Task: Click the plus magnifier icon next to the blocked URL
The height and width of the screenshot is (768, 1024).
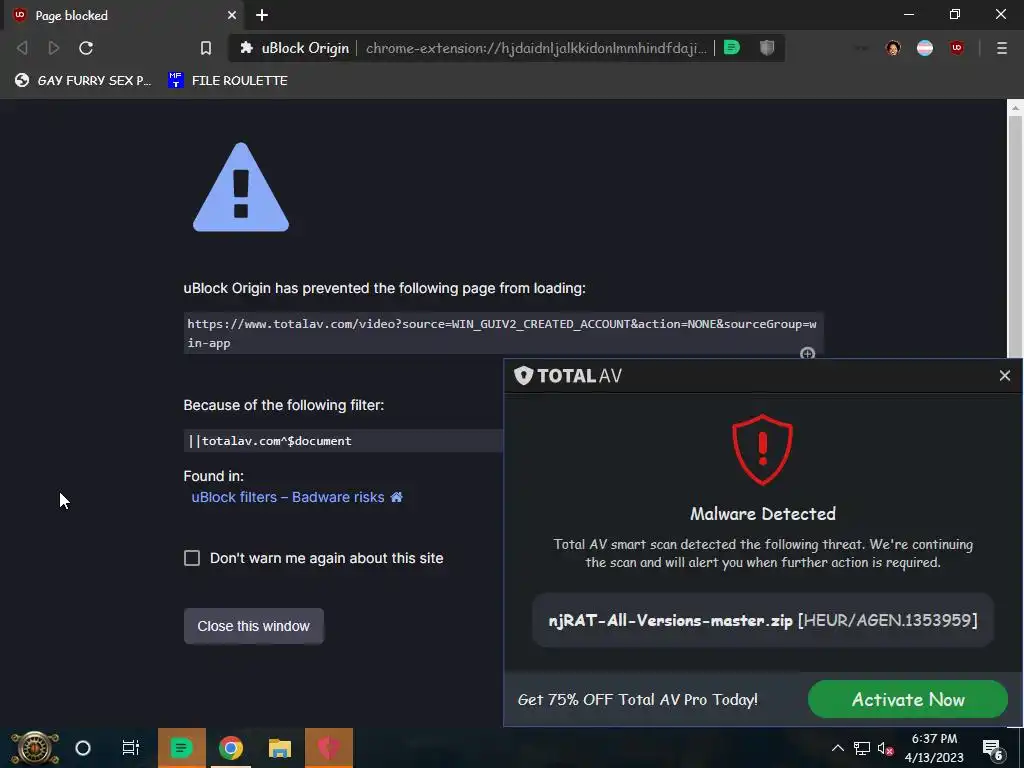Action: tap(808, 353)
